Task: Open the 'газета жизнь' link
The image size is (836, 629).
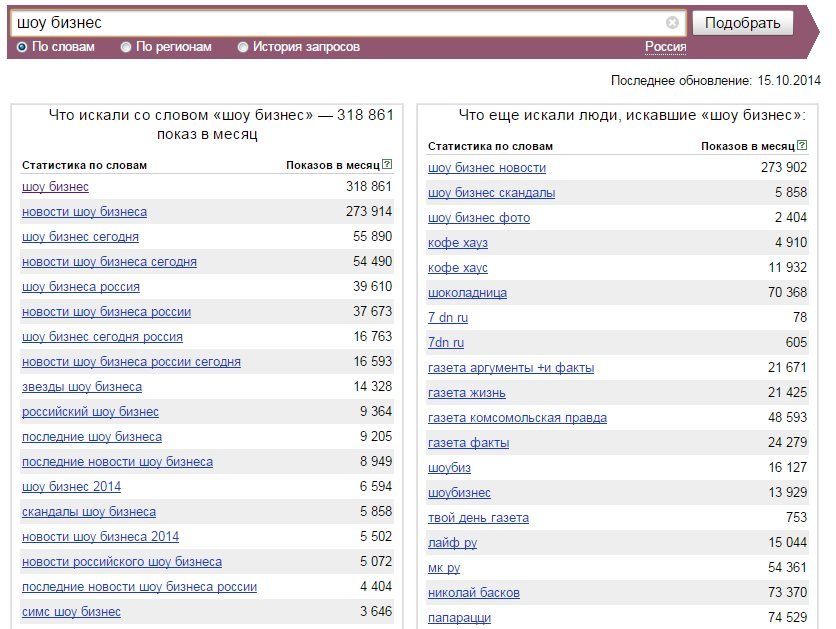Action: [x=467, y=393]
